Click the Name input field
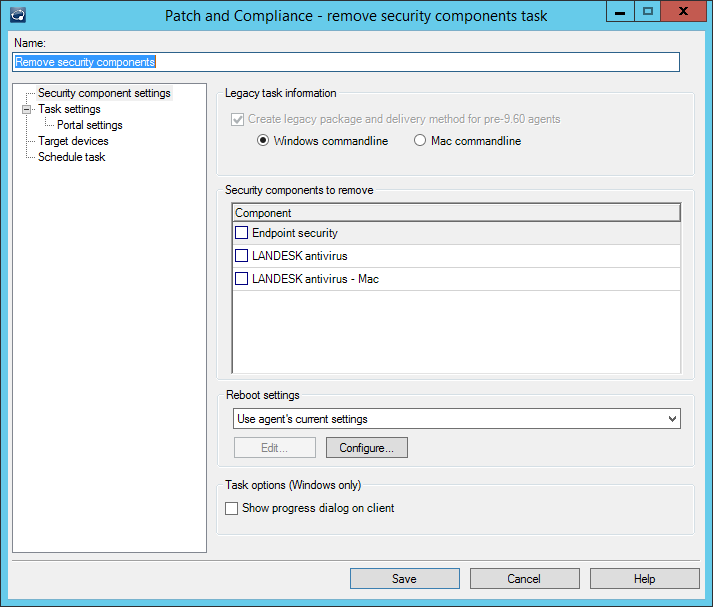The image size is (713, 607). (346, 62)
